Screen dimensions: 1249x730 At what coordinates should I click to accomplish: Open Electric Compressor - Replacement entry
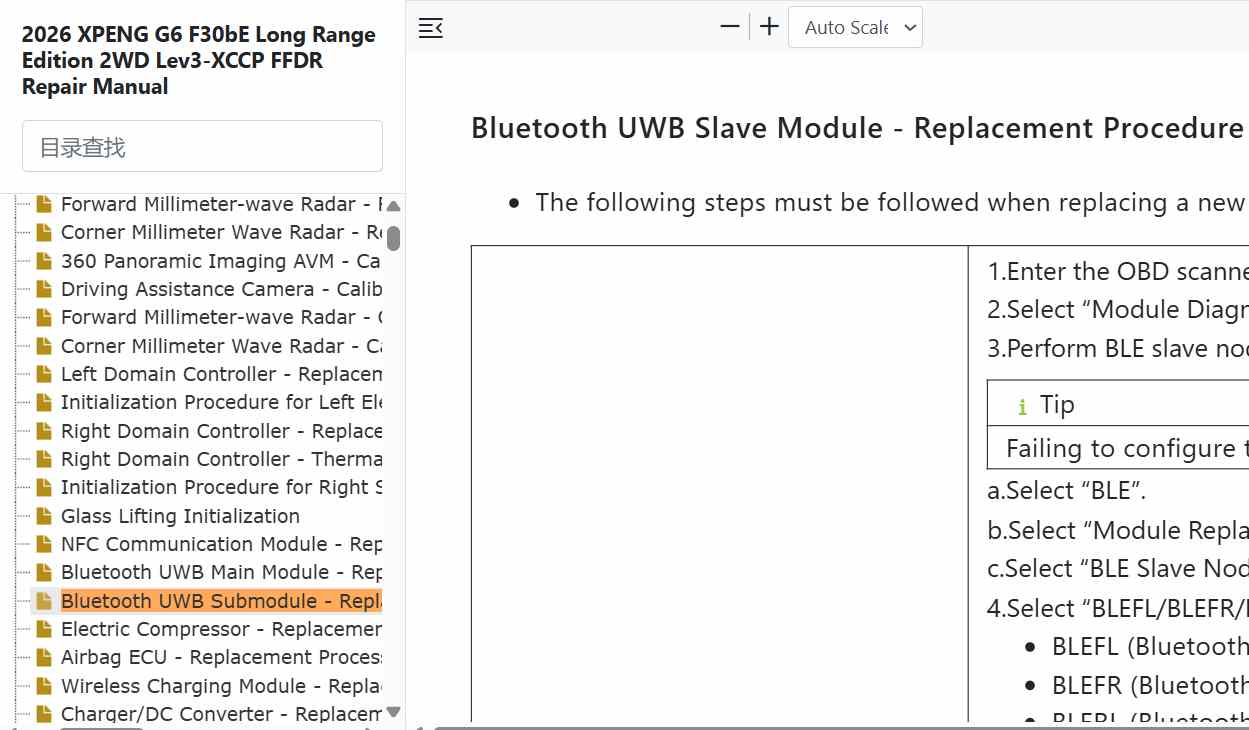pos(221,629)
